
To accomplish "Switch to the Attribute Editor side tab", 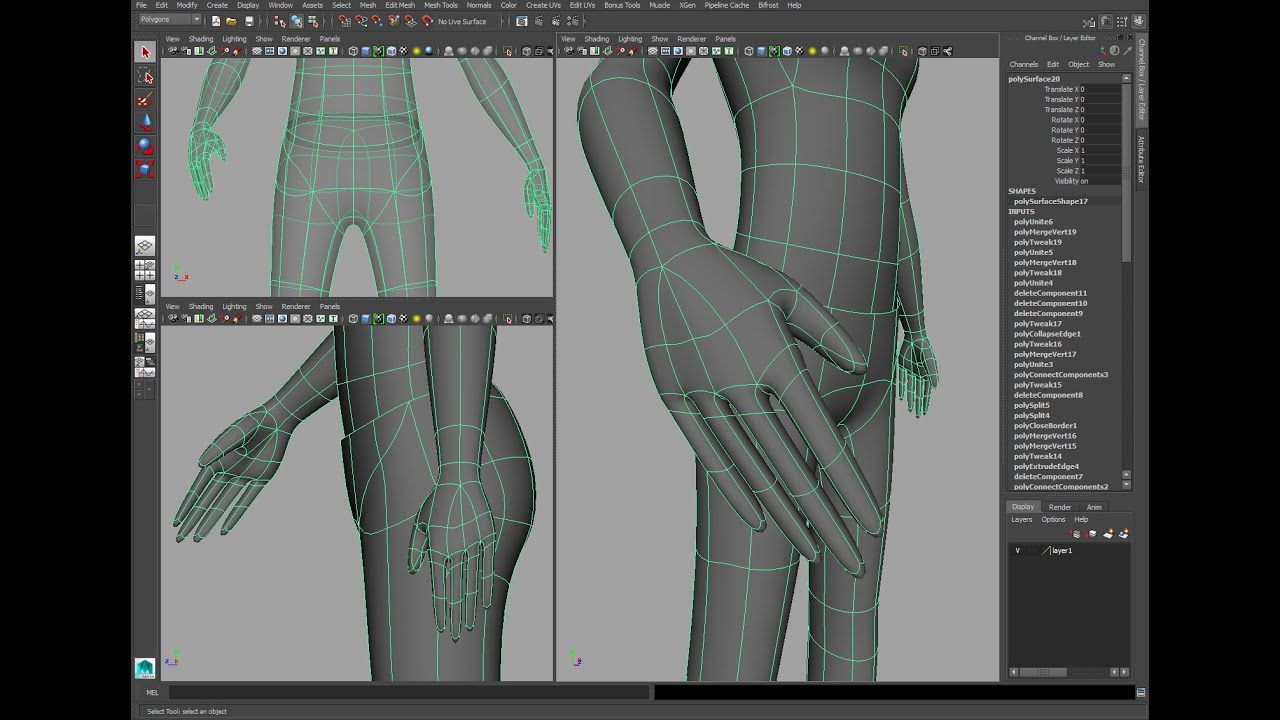I will coord(1141,160).
